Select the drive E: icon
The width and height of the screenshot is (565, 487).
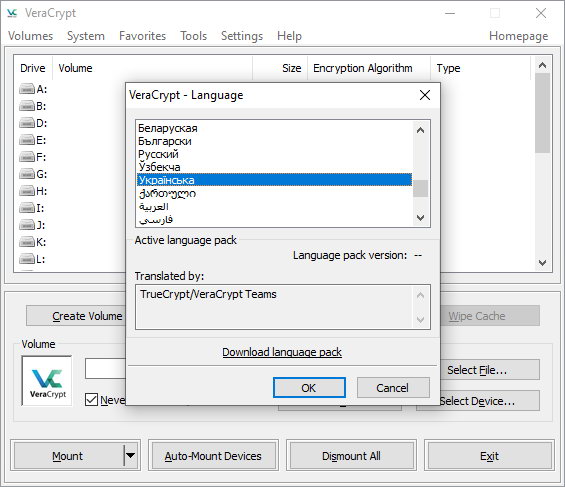pos(27,140)
